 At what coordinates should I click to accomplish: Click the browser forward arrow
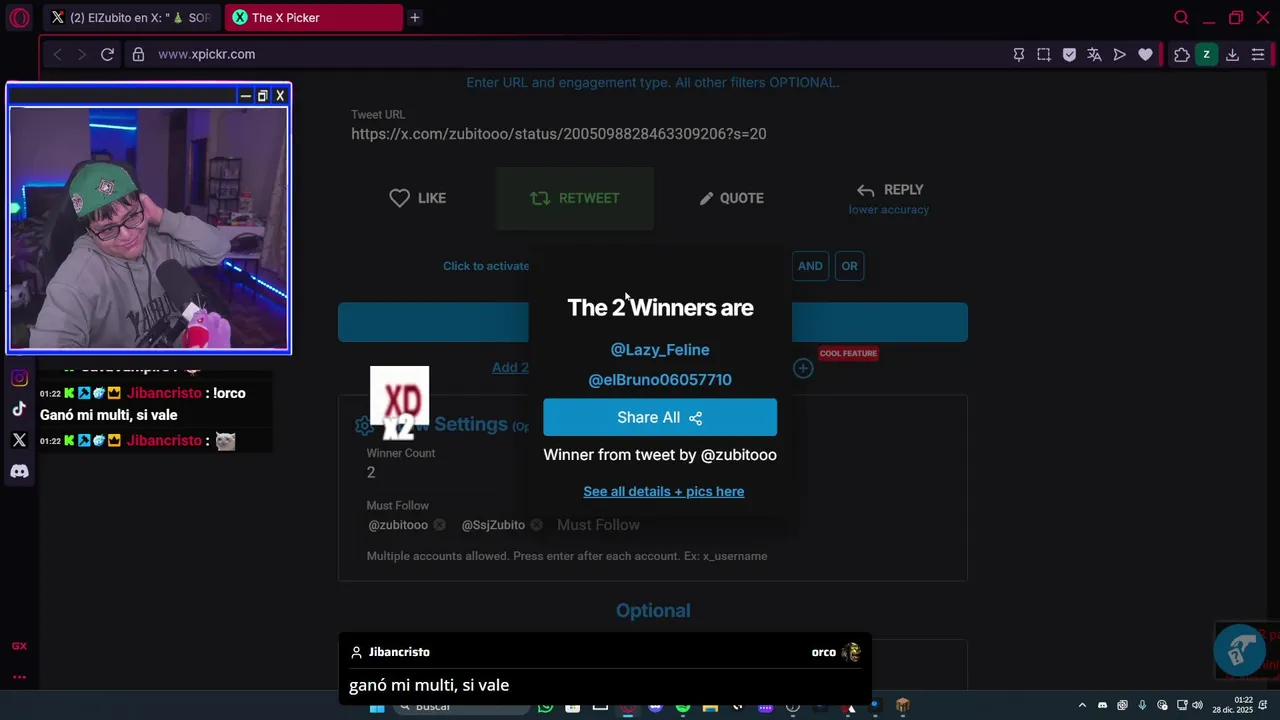(82, 54)
